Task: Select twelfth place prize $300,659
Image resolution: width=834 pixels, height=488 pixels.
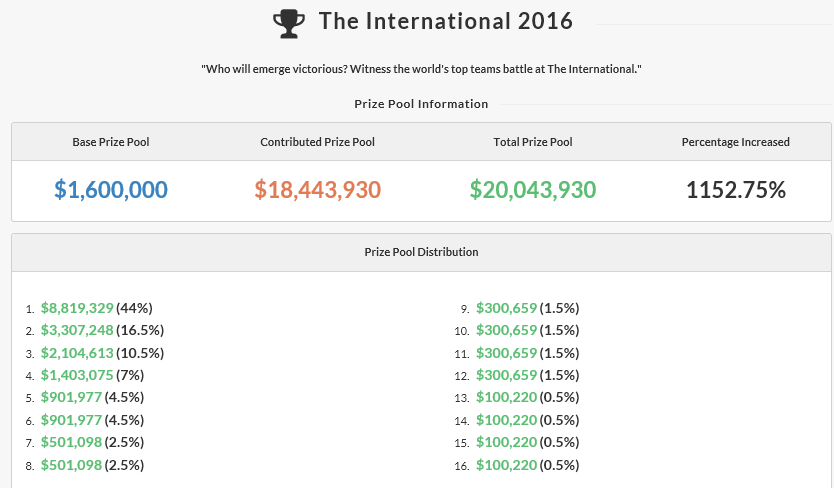Action: pyautogui.click(x=506, y=375)
